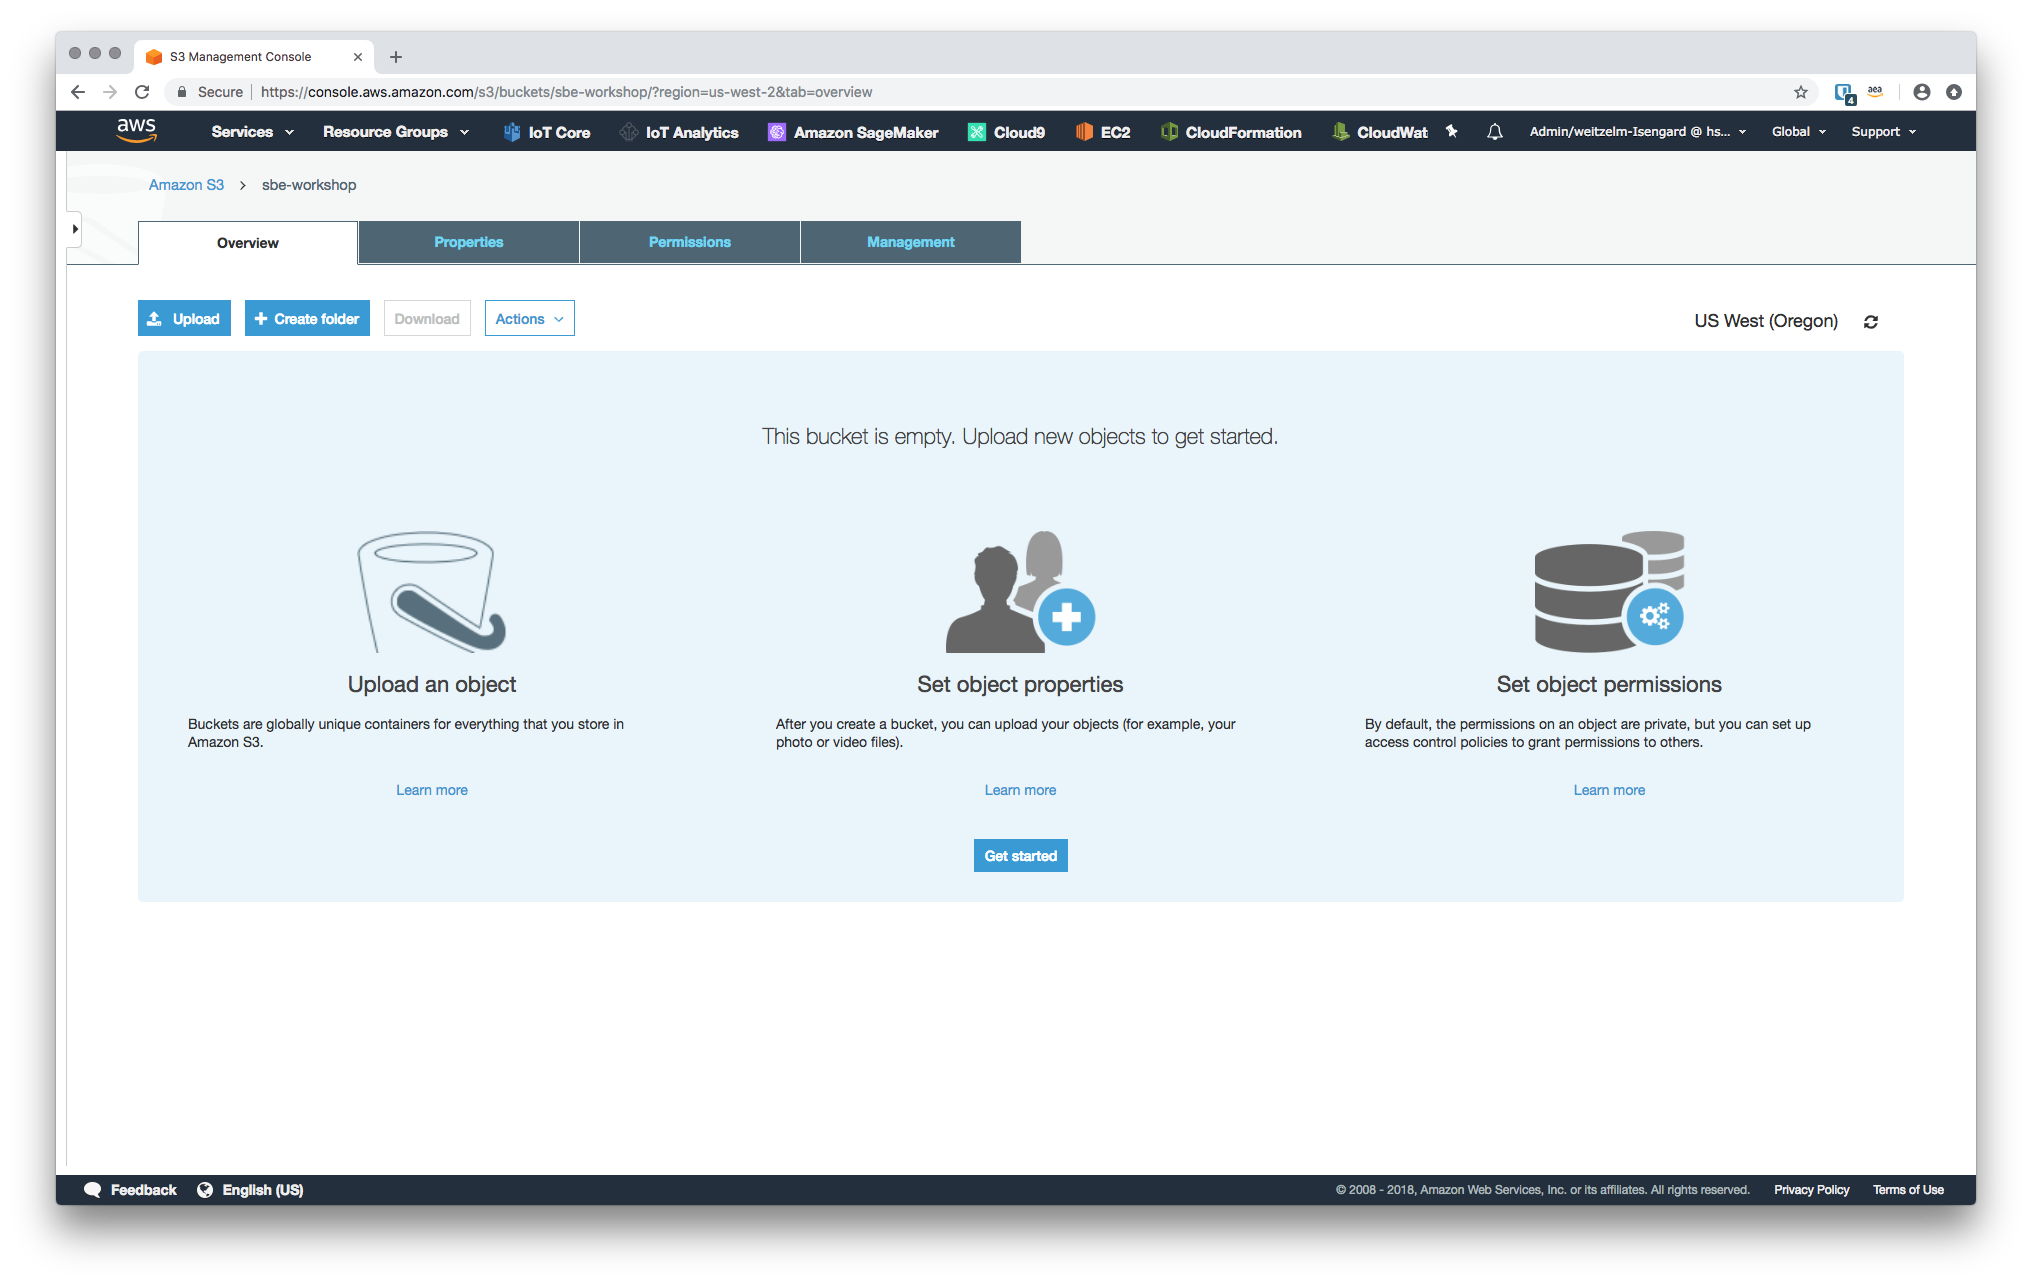Click the Secure lock site info
The width and height of the screenshot is (2032, 1285).
[210, 92]
